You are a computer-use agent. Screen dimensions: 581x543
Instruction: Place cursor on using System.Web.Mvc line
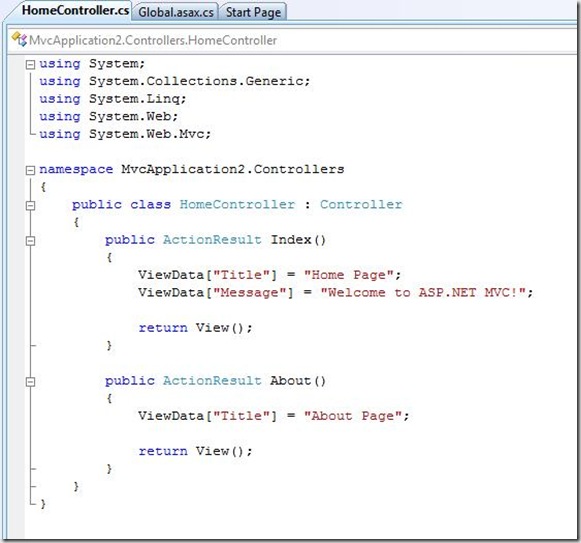click(125, 134)
